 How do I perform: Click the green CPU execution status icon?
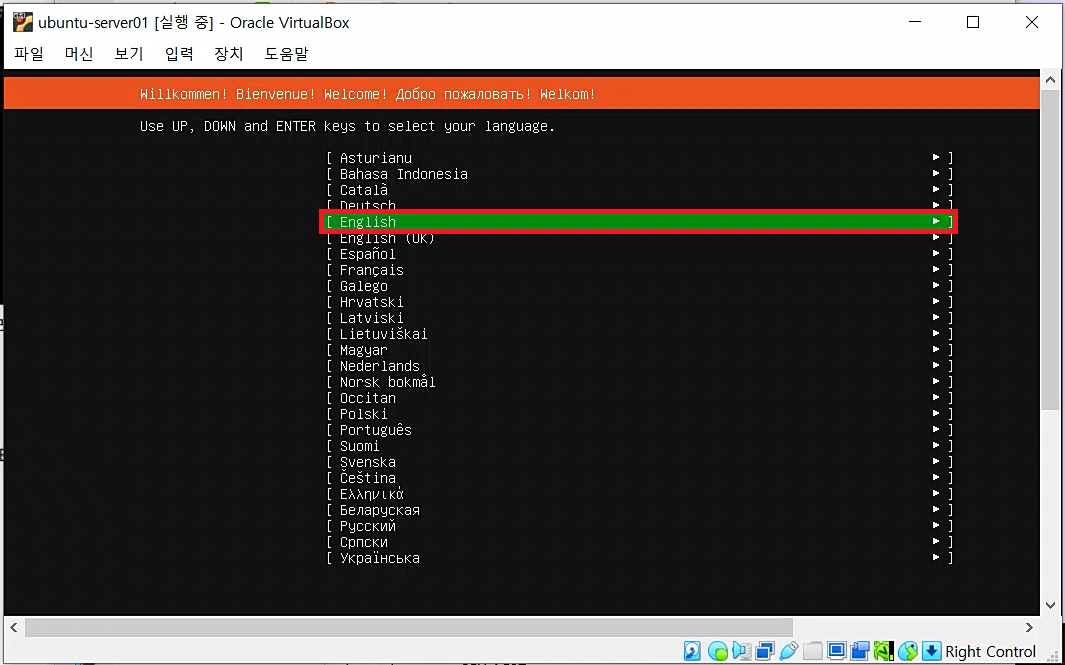click(884, 651)
